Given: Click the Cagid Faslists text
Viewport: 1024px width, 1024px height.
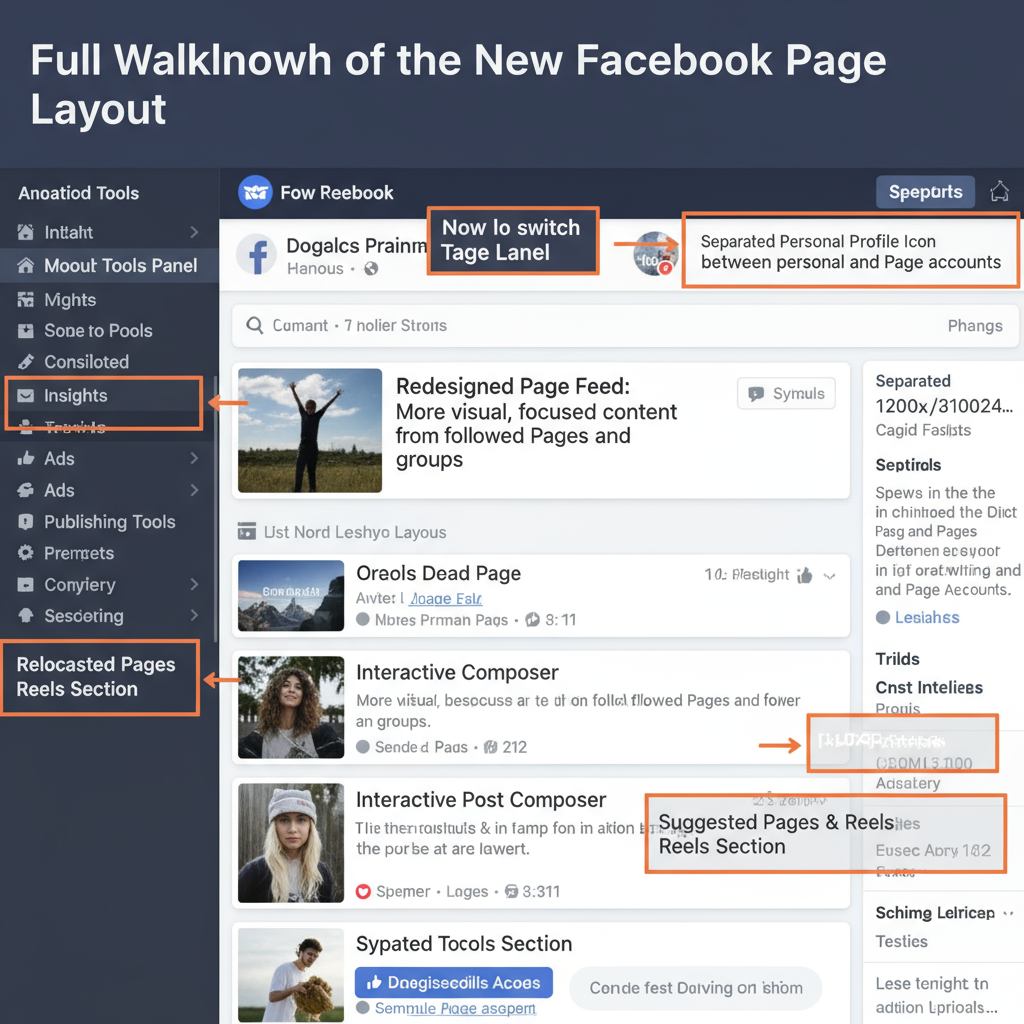Looking at the screenshot, I should pos(923,430).
